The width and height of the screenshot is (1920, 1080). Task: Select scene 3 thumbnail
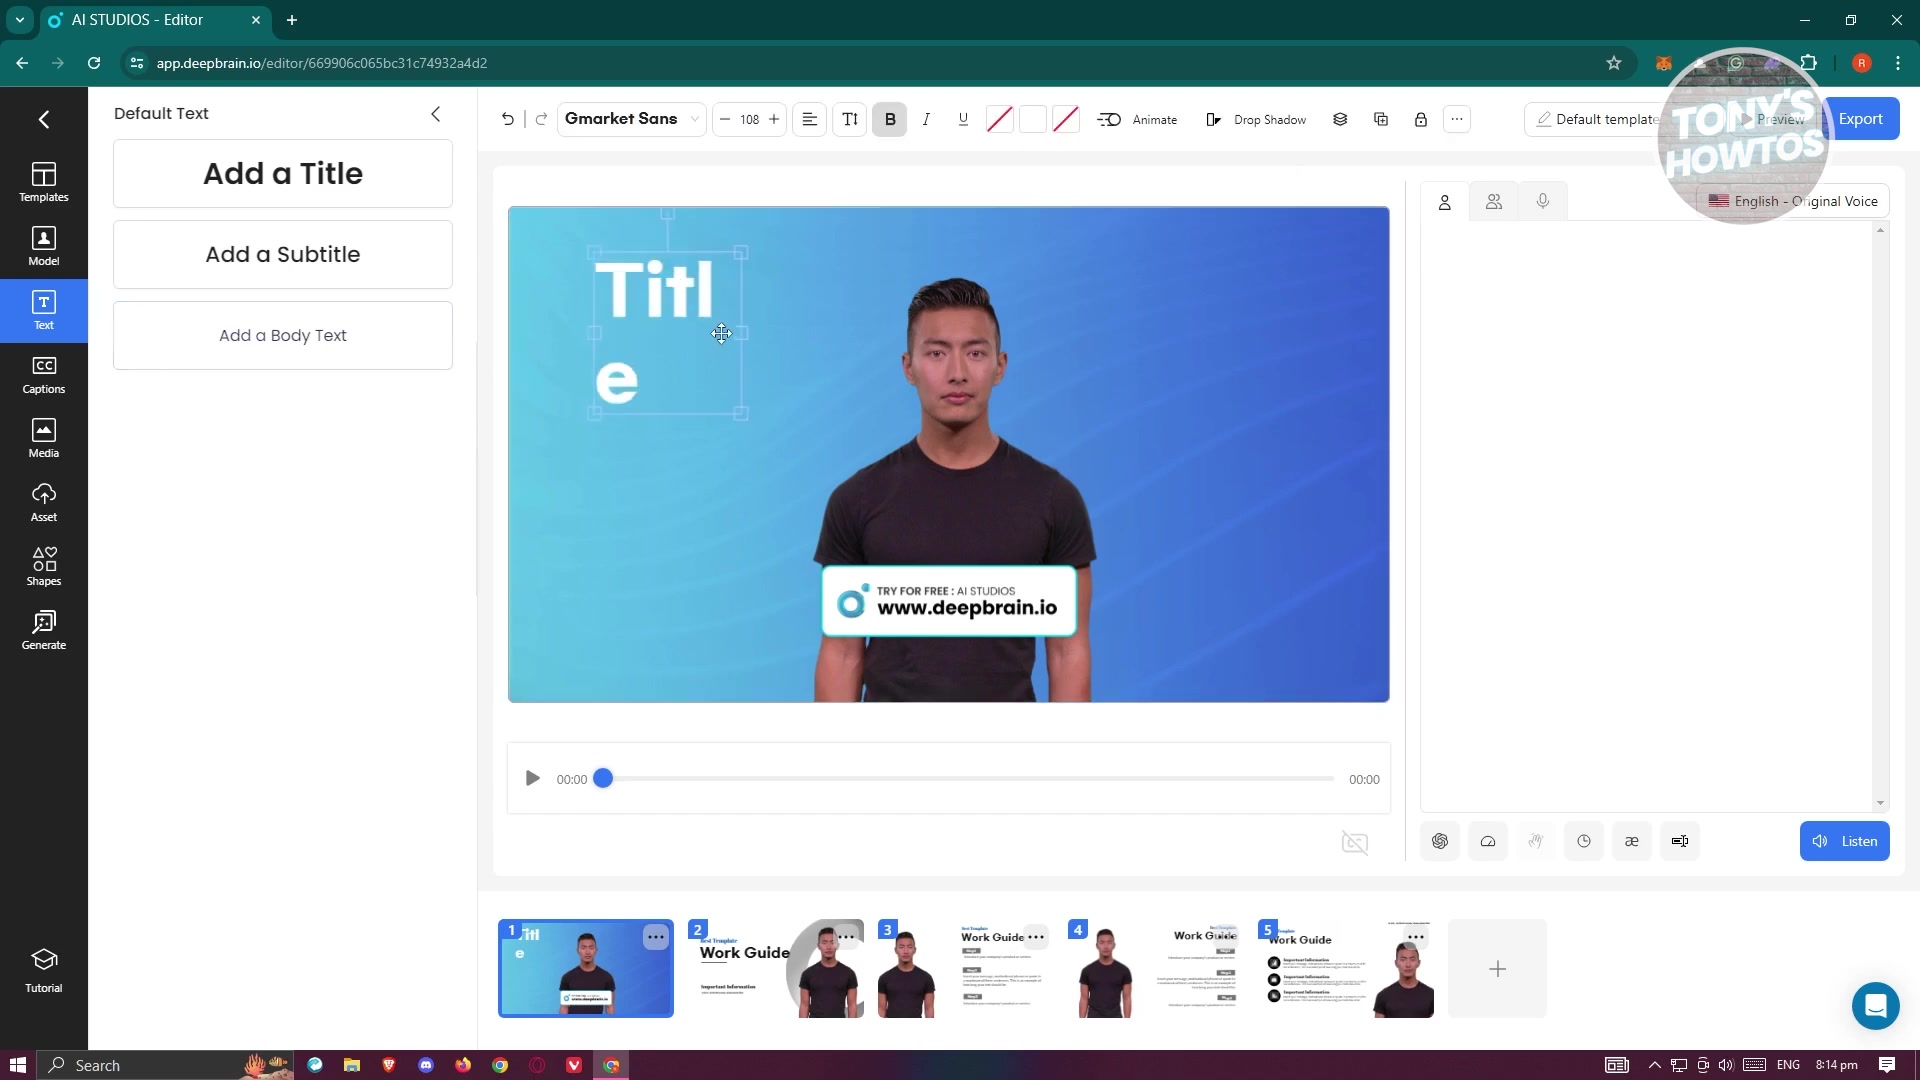click(x=966, y=969)
